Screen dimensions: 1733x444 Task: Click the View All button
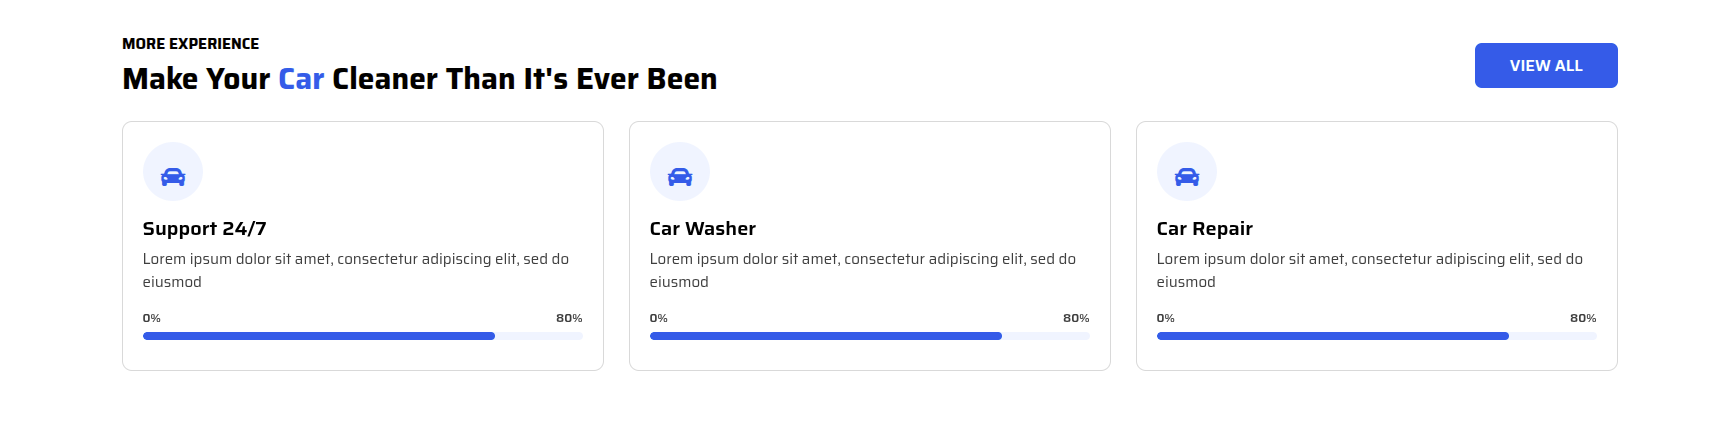1546,65
